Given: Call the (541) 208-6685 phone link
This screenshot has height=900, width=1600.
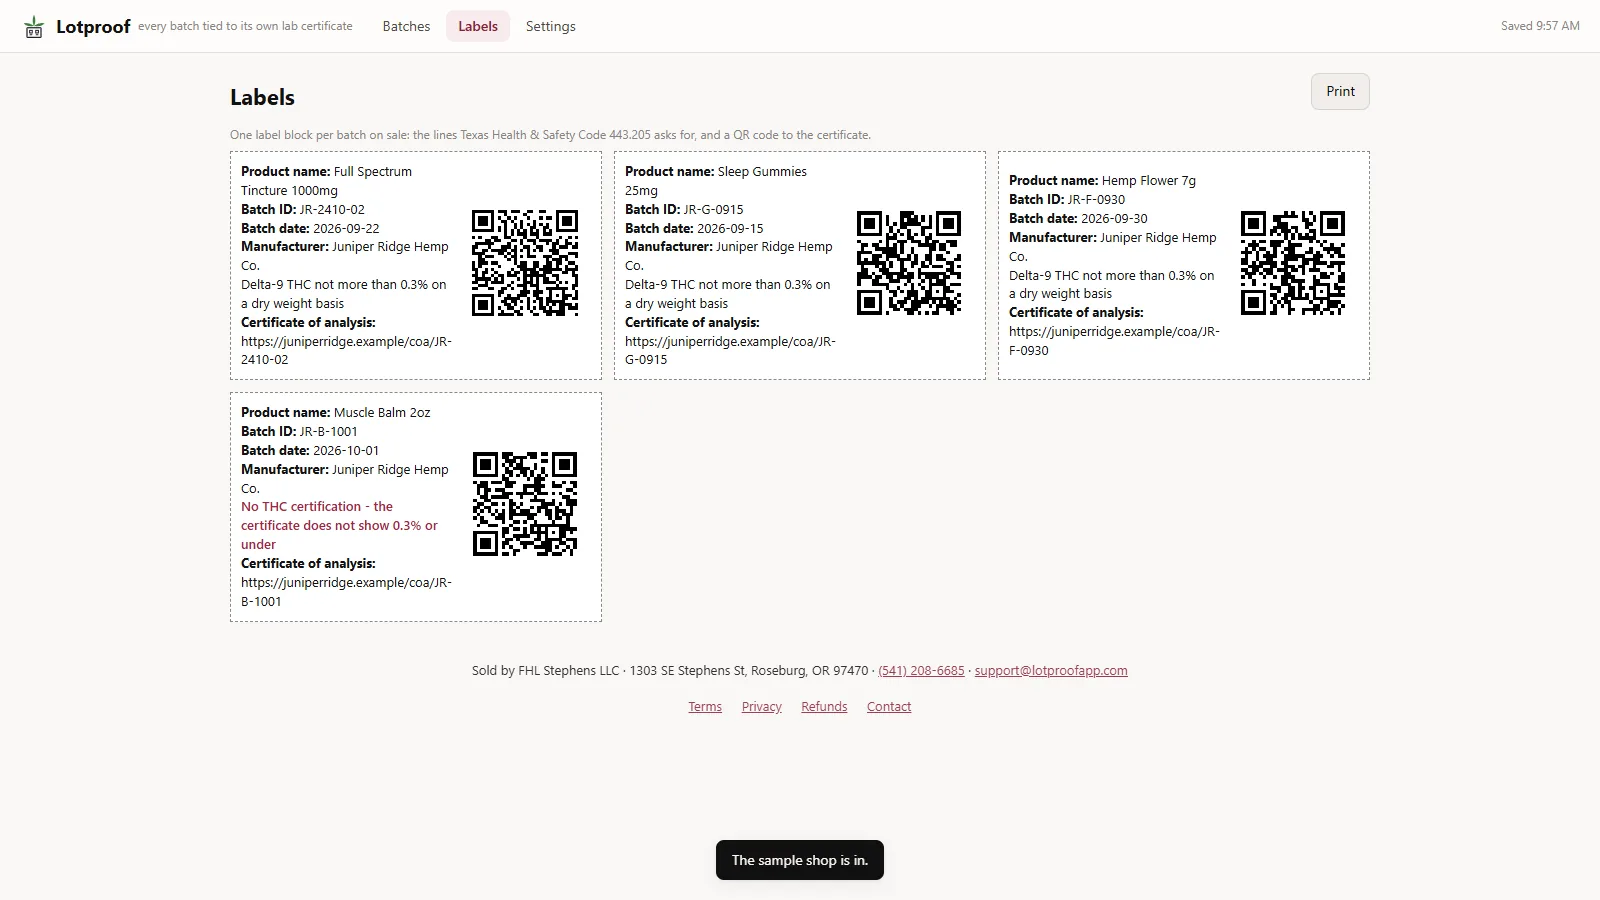Looking at the screenshot, I should pyautogui.click(x=921, y=671).
